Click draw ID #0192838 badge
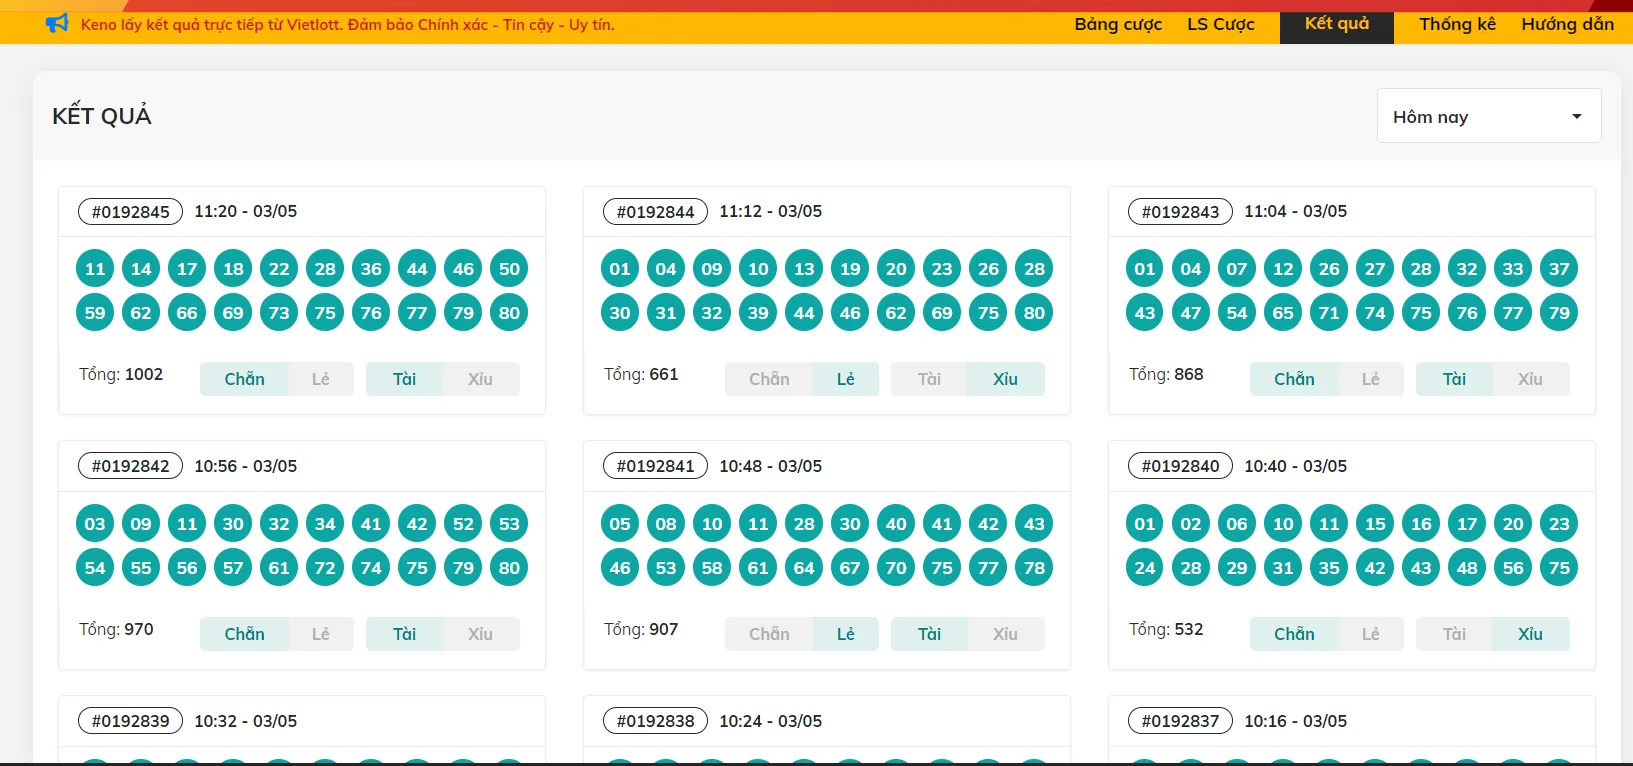Image resolution: width=1633 pixels, height=766 pixels. pos(656,721)
